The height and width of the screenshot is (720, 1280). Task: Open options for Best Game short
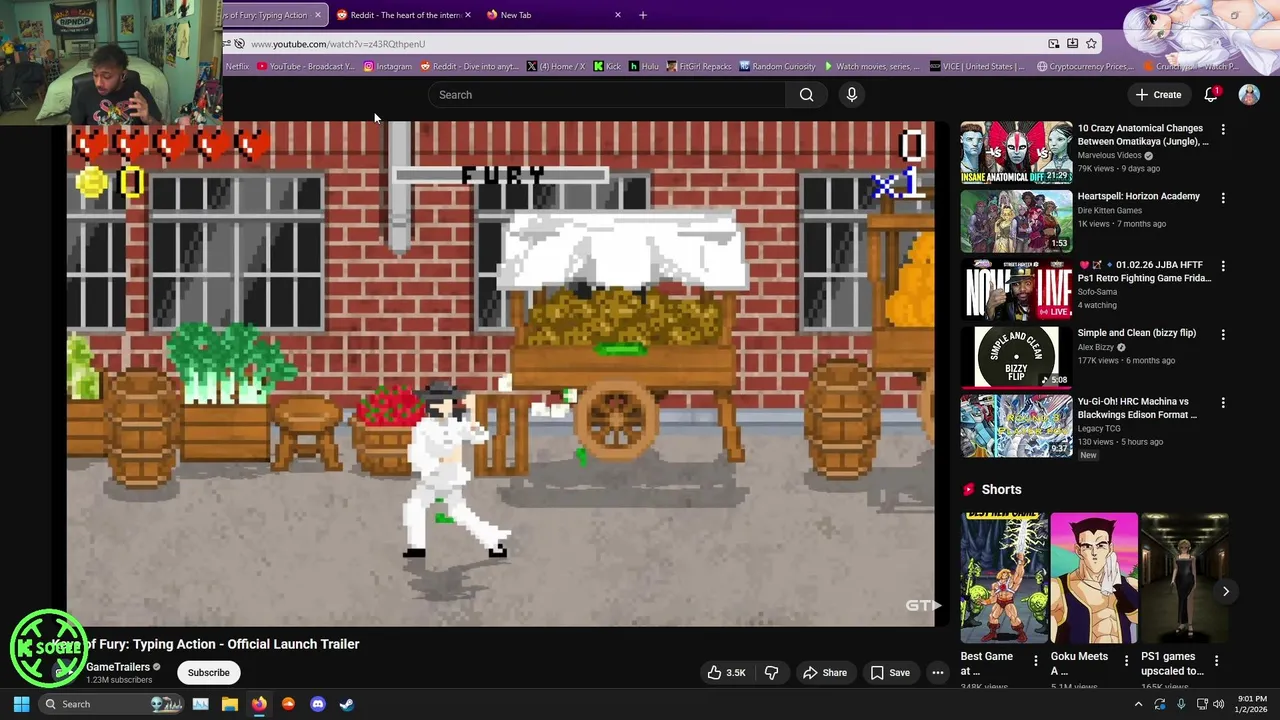1035,661
